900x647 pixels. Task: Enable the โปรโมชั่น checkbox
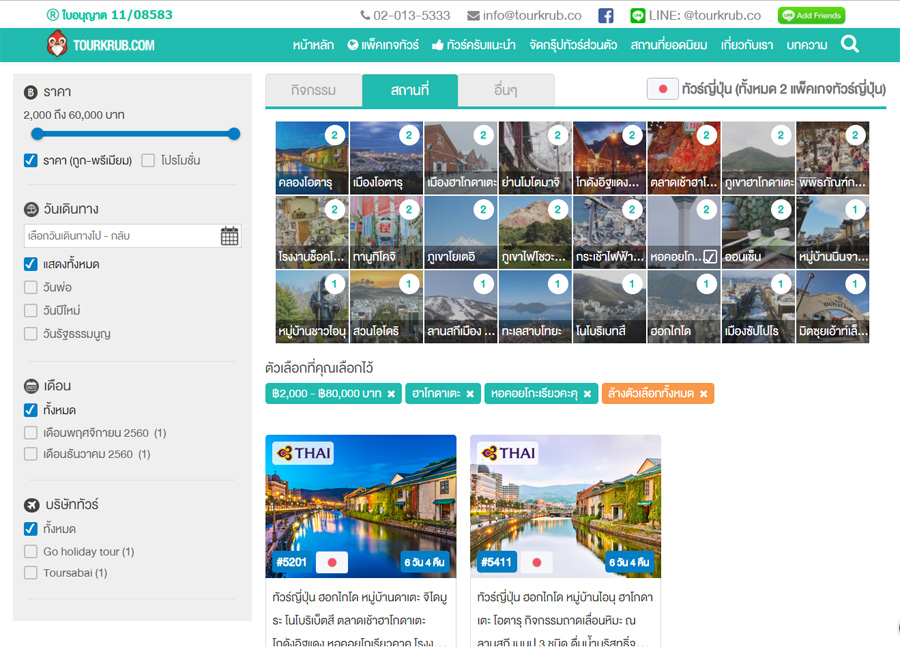[148, 160]
